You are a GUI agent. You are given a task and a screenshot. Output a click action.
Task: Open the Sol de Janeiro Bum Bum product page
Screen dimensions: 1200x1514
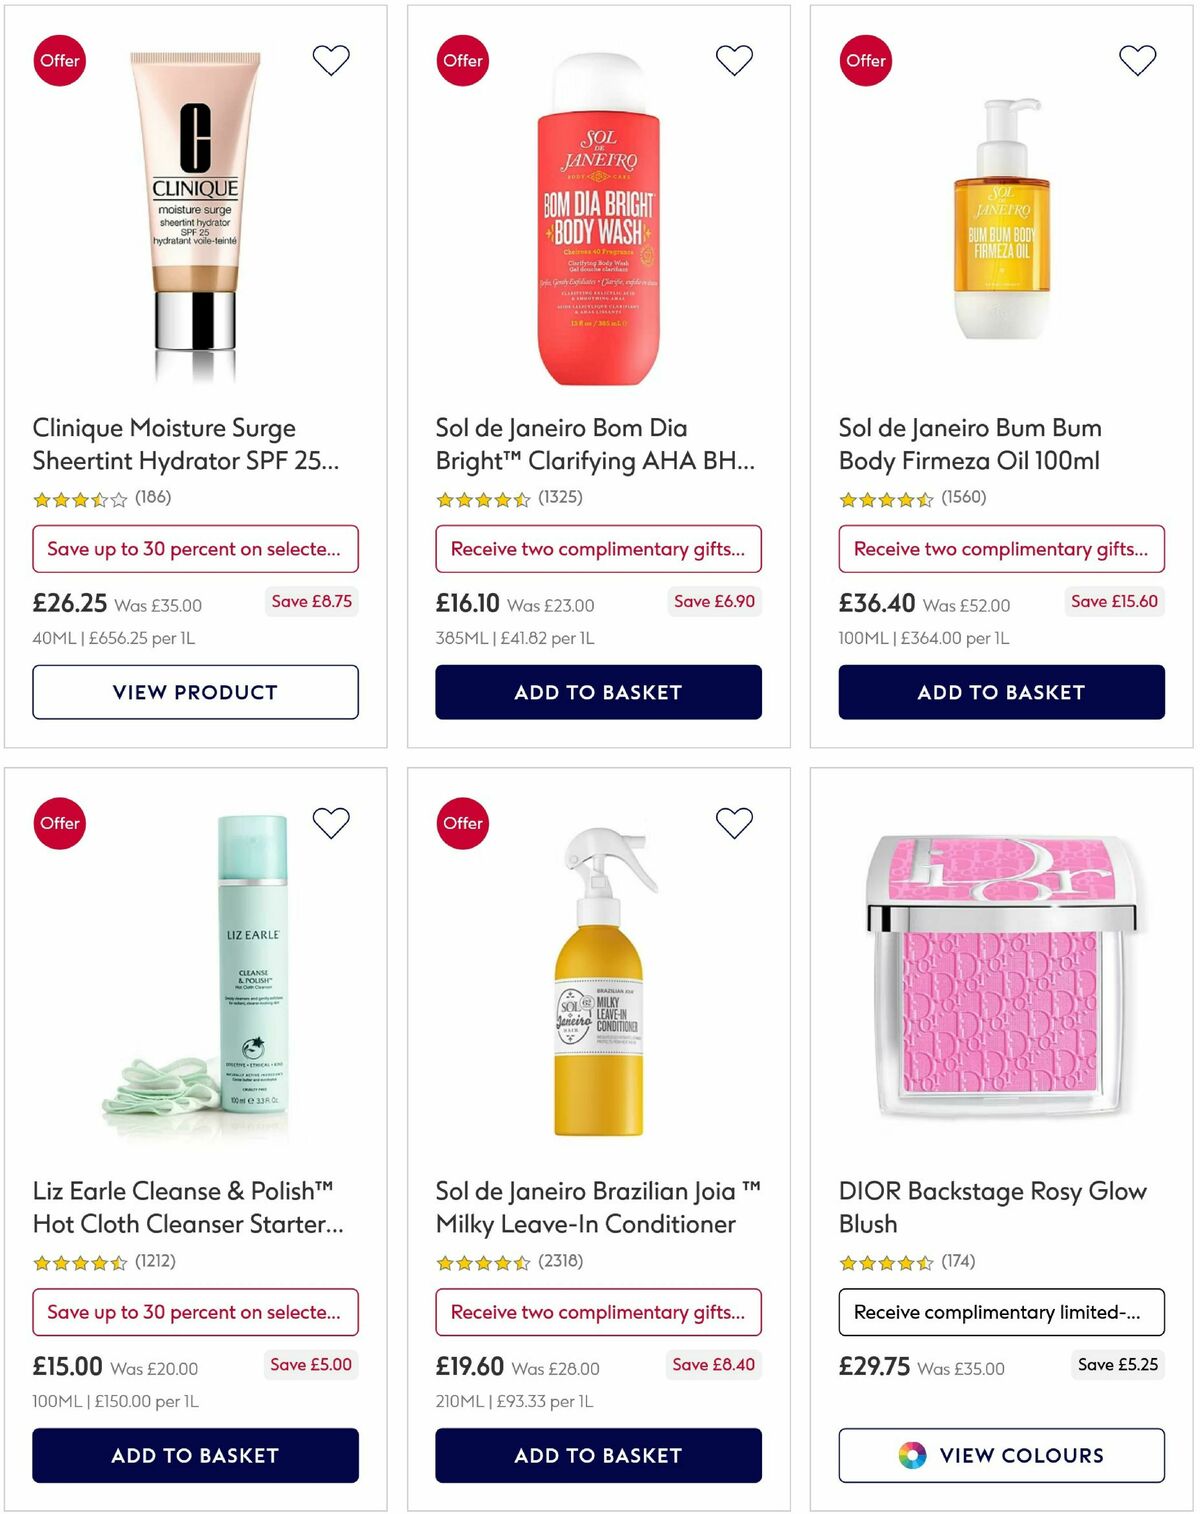coord(969,444)
